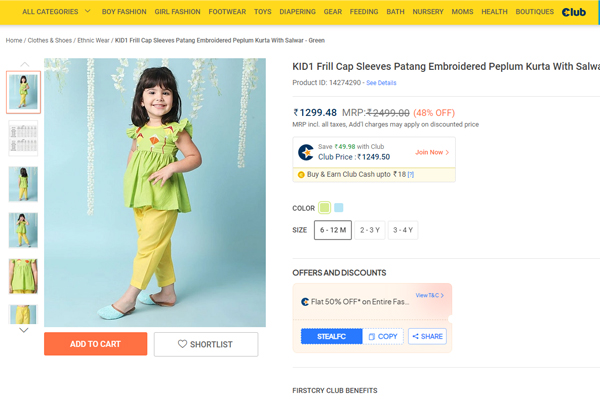This screenshot has height=400, width=600.
Task: Open the See Details link
Action: 381,83
